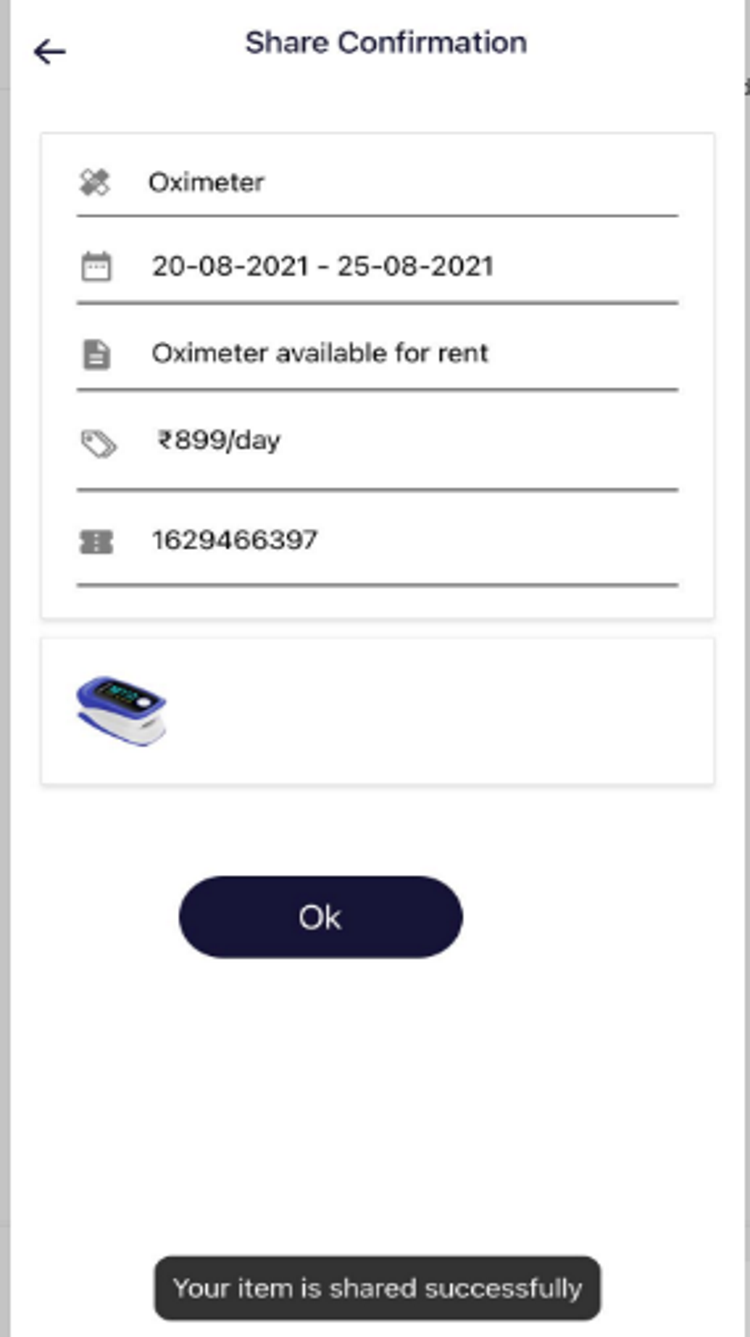The width and height of the screenshot is (750, 1337).
Task: Click the word 'rent' in the description
Action: (x=465, y=353)
